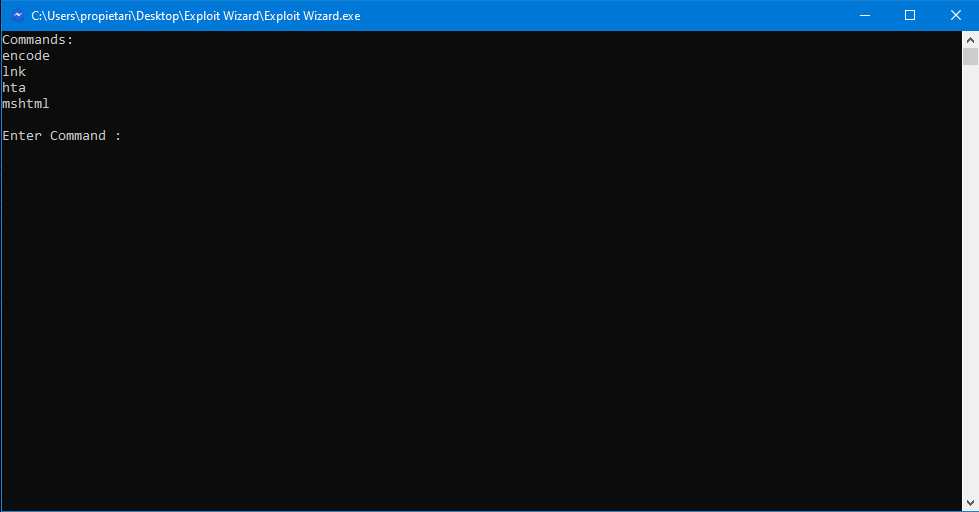Close the Exploit Wizard console window
This screenshot has height=512, width=979.
(955, 16)
